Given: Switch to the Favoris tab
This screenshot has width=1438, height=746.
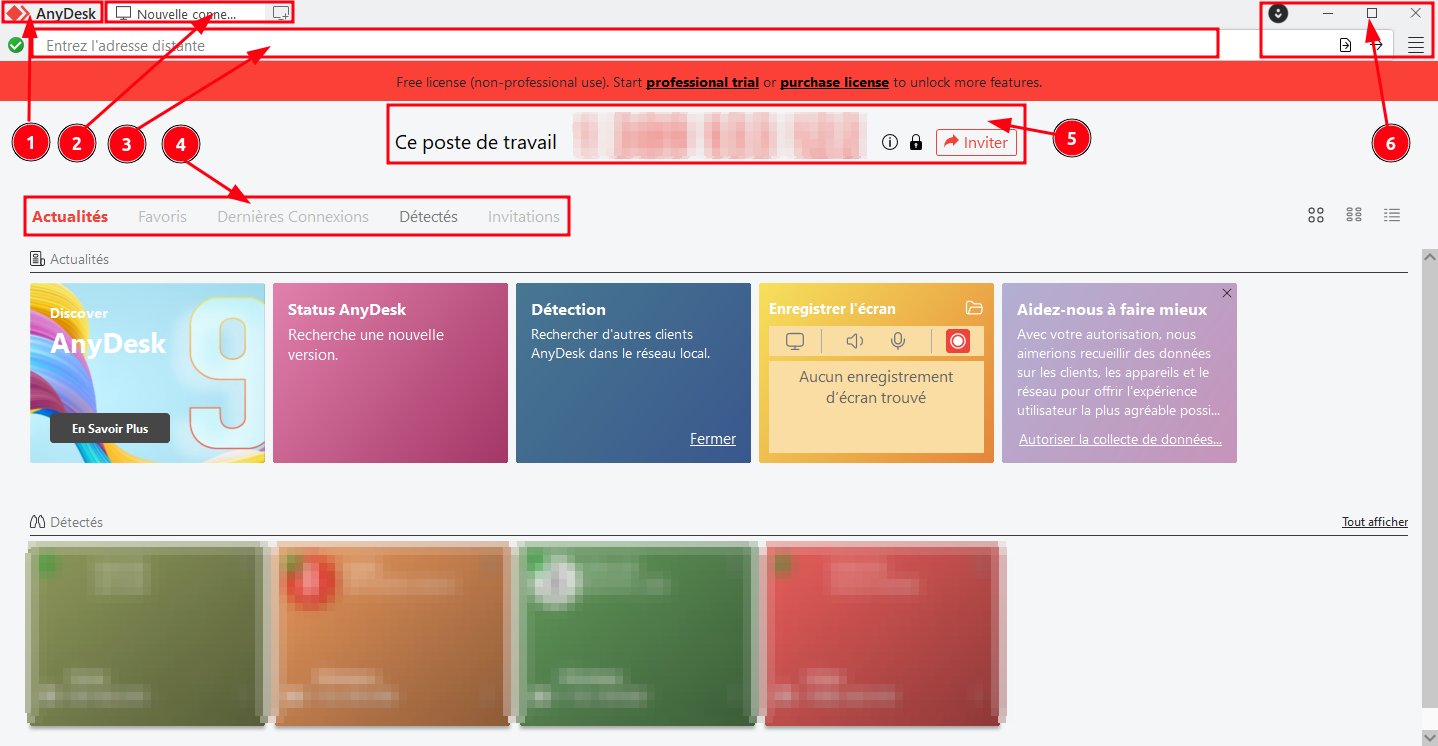Looking at the screenshot, I should (x=162, y=216).
